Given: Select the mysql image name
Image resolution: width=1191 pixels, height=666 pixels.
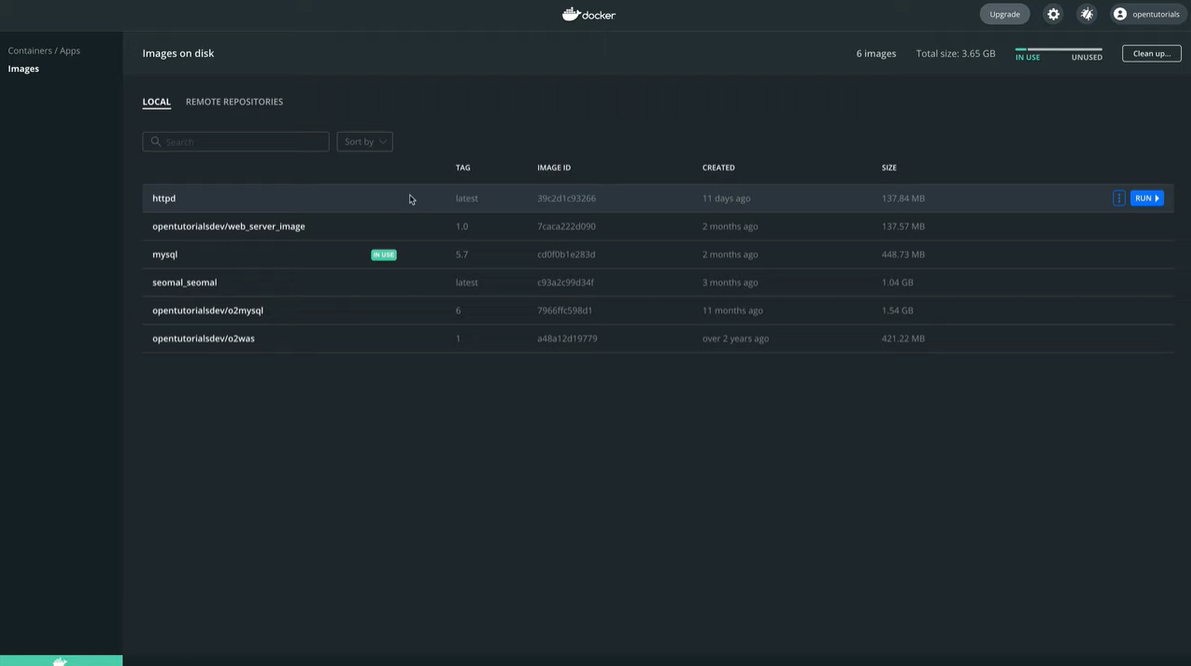Looking at the screenshot, I should 165,254.
